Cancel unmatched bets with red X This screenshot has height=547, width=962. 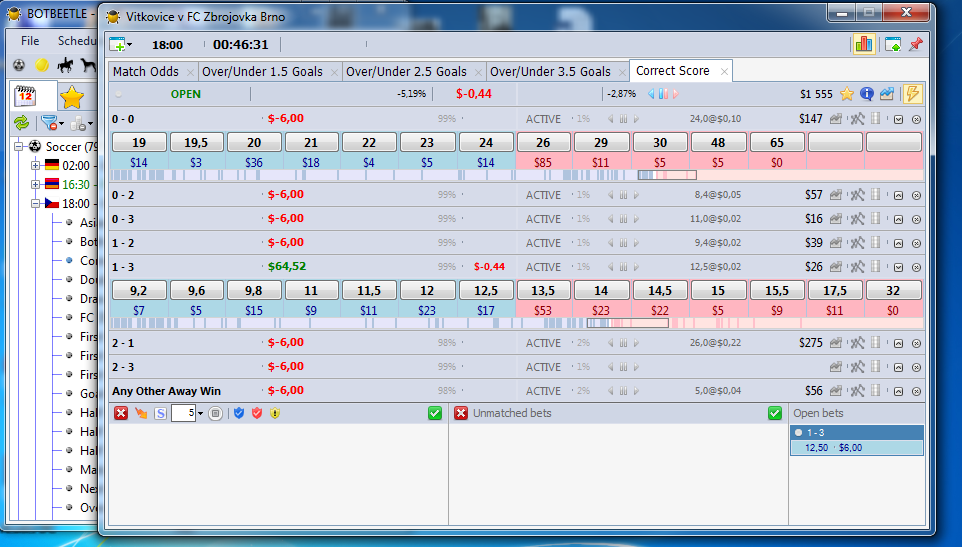click(x=461, y=413)
